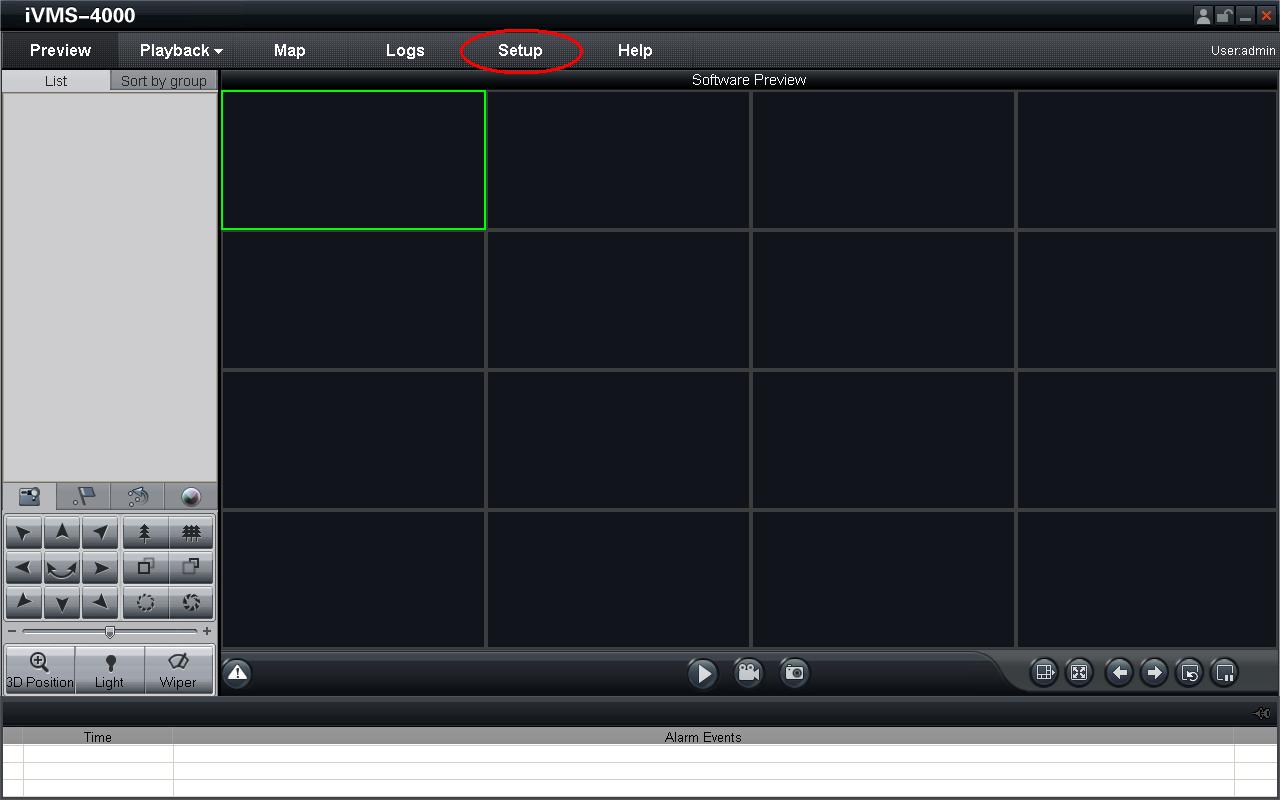Click the user account icon in title bar
This screenshot has width=1280, height=800.
pos(1203,16)
